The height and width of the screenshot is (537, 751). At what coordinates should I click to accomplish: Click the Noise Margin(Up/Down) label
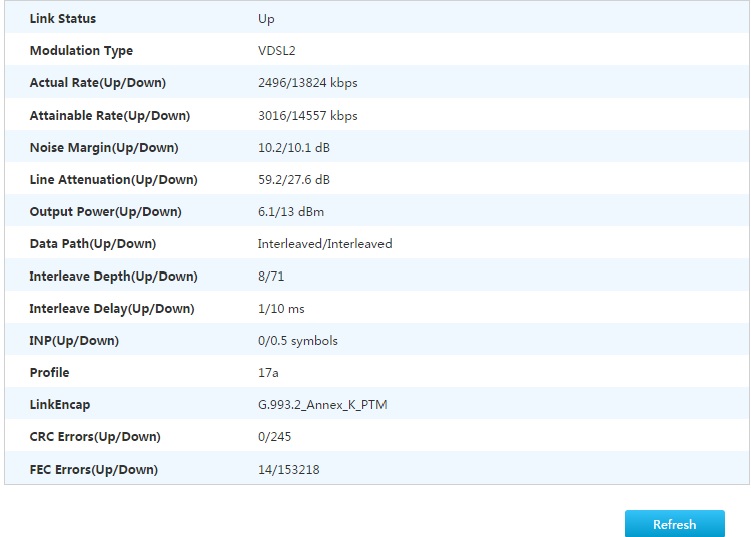104,148
